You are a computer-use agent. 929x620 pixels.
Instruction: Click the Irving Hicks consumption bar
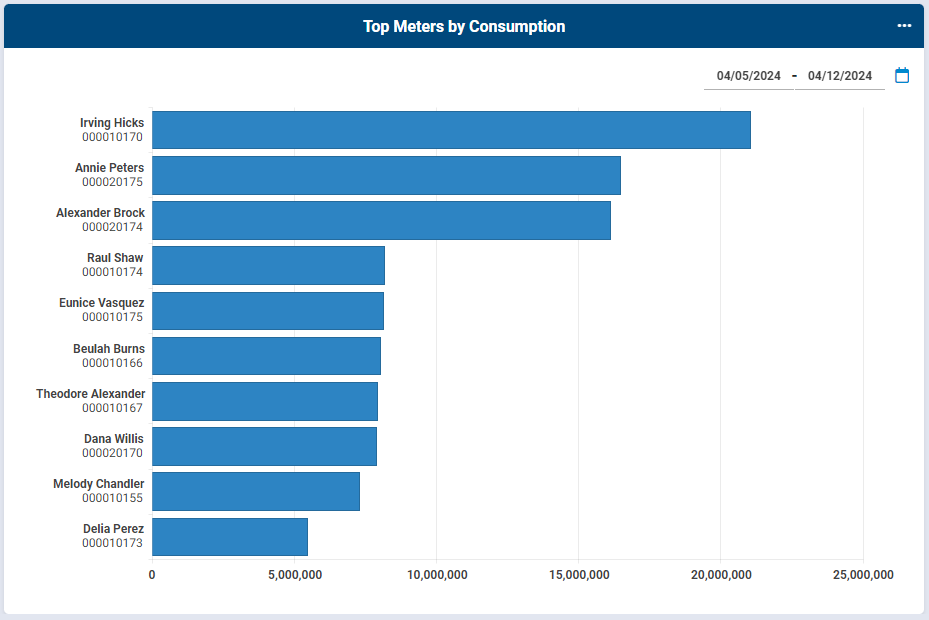tap(450, 130)
